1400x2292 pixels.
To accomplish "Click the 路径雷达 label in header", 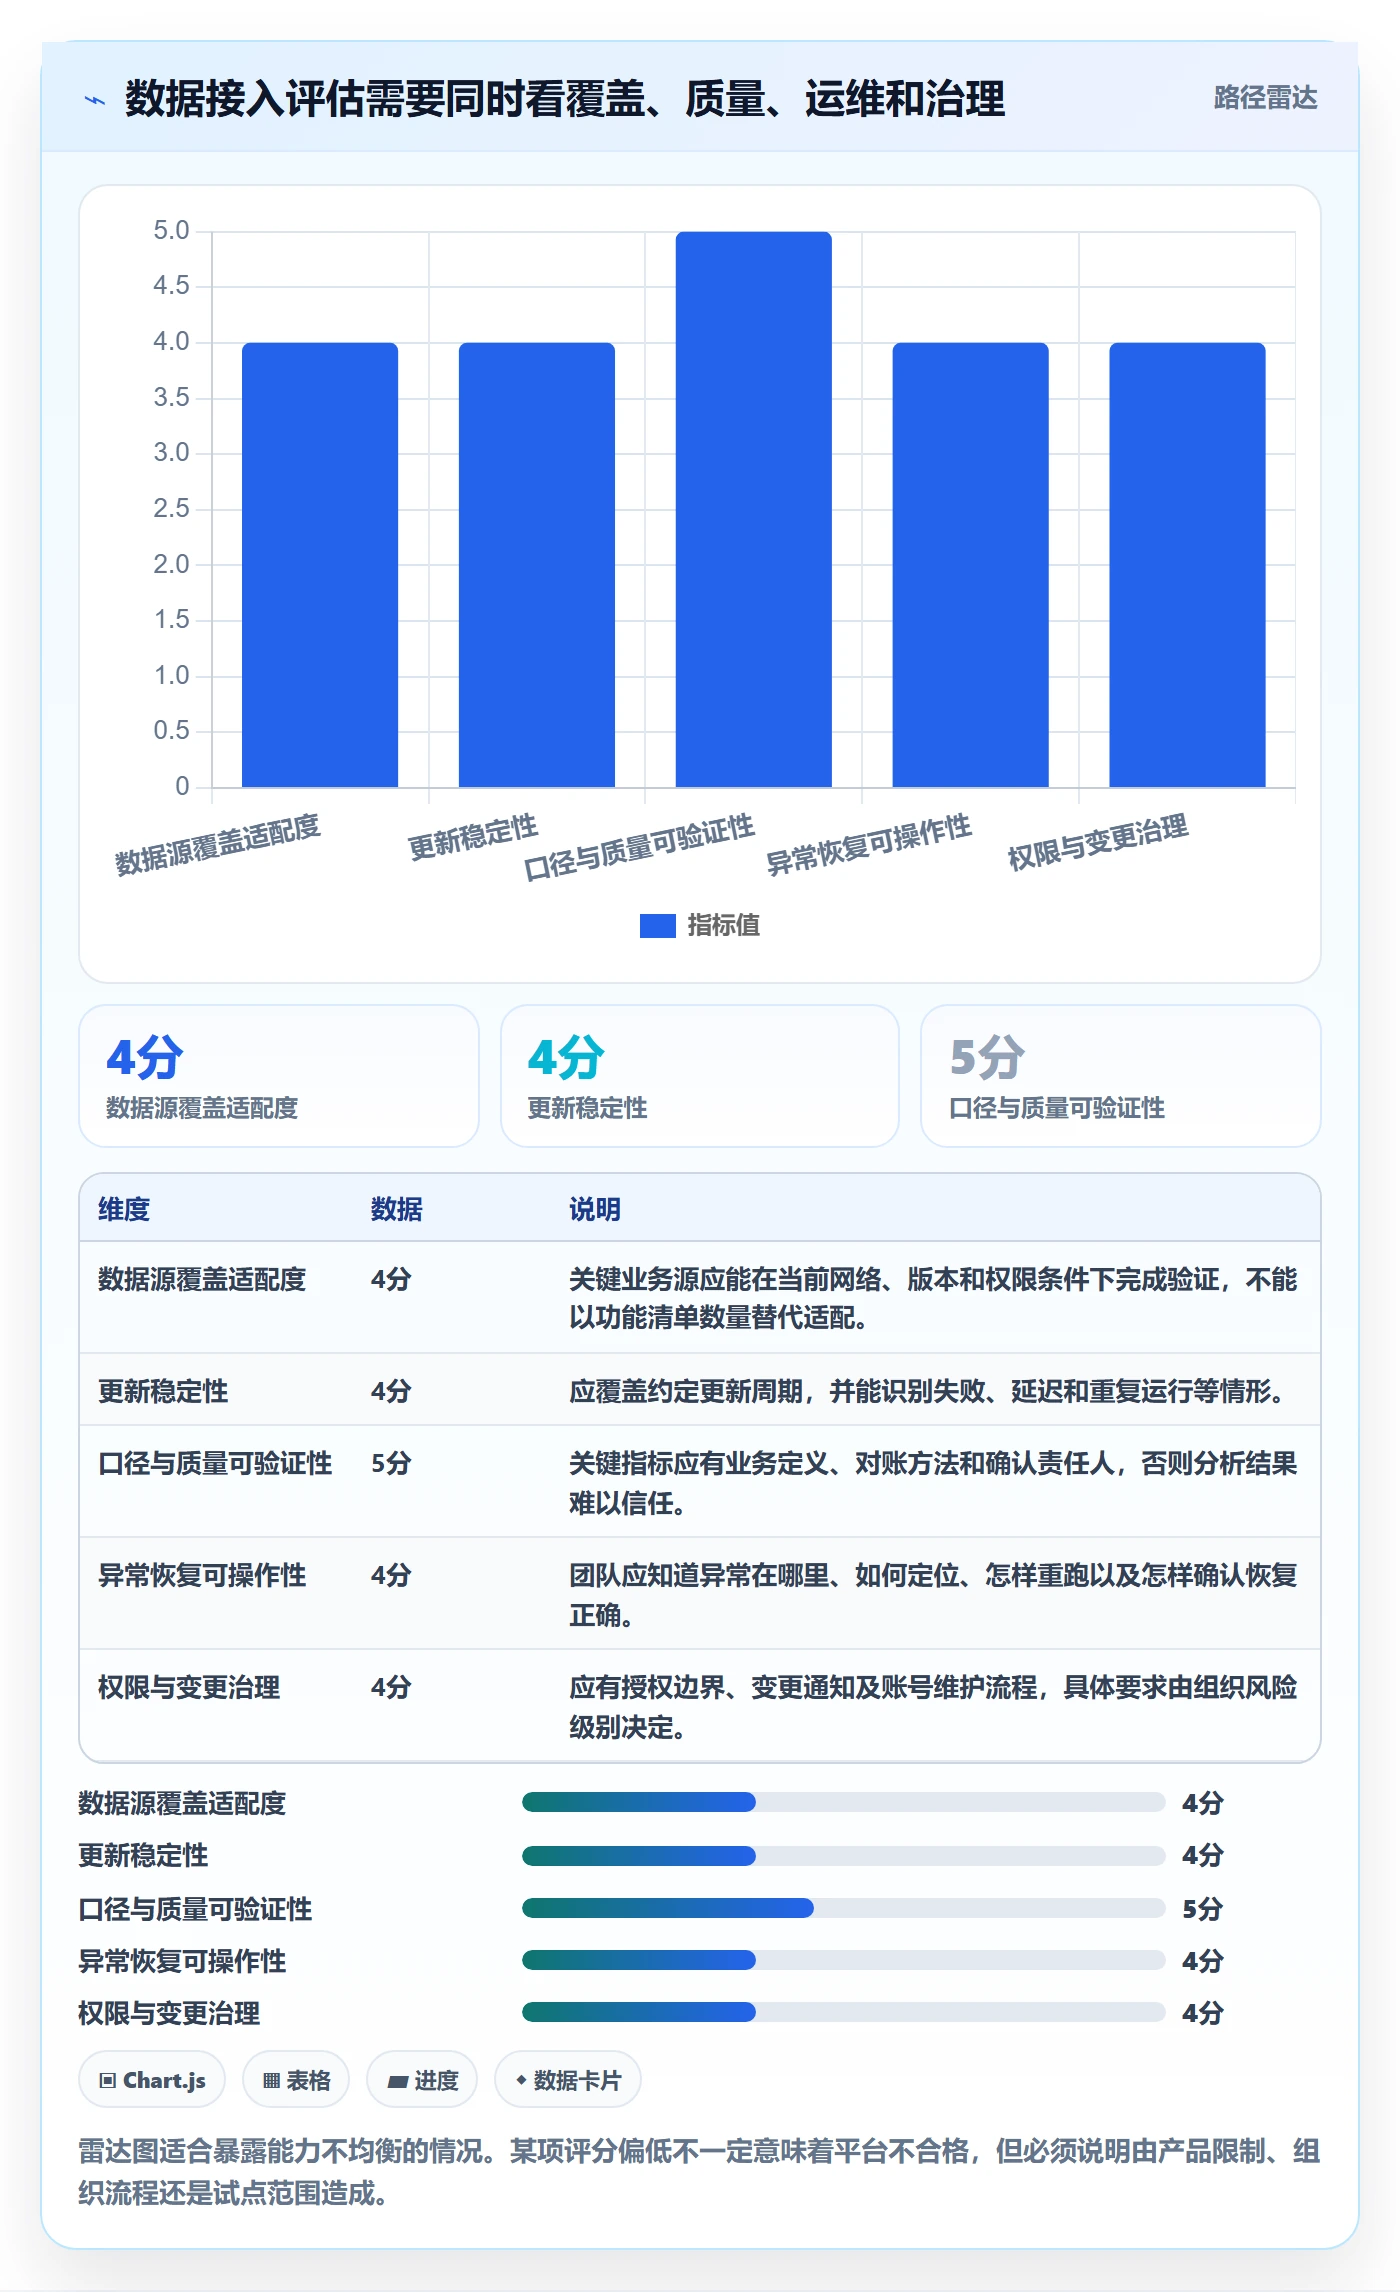I will pyautogui.click(x=1265, y=98).
